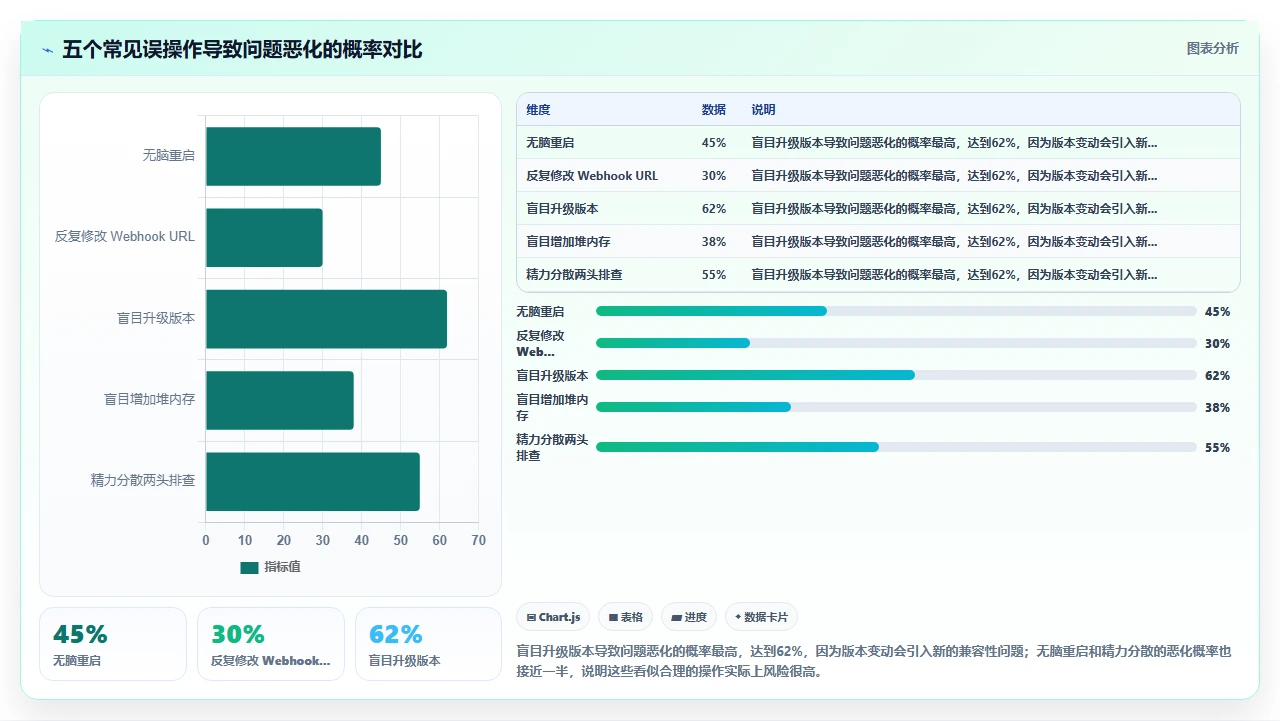
Task: Click the 数据 column header
Action: pos(714,110)
